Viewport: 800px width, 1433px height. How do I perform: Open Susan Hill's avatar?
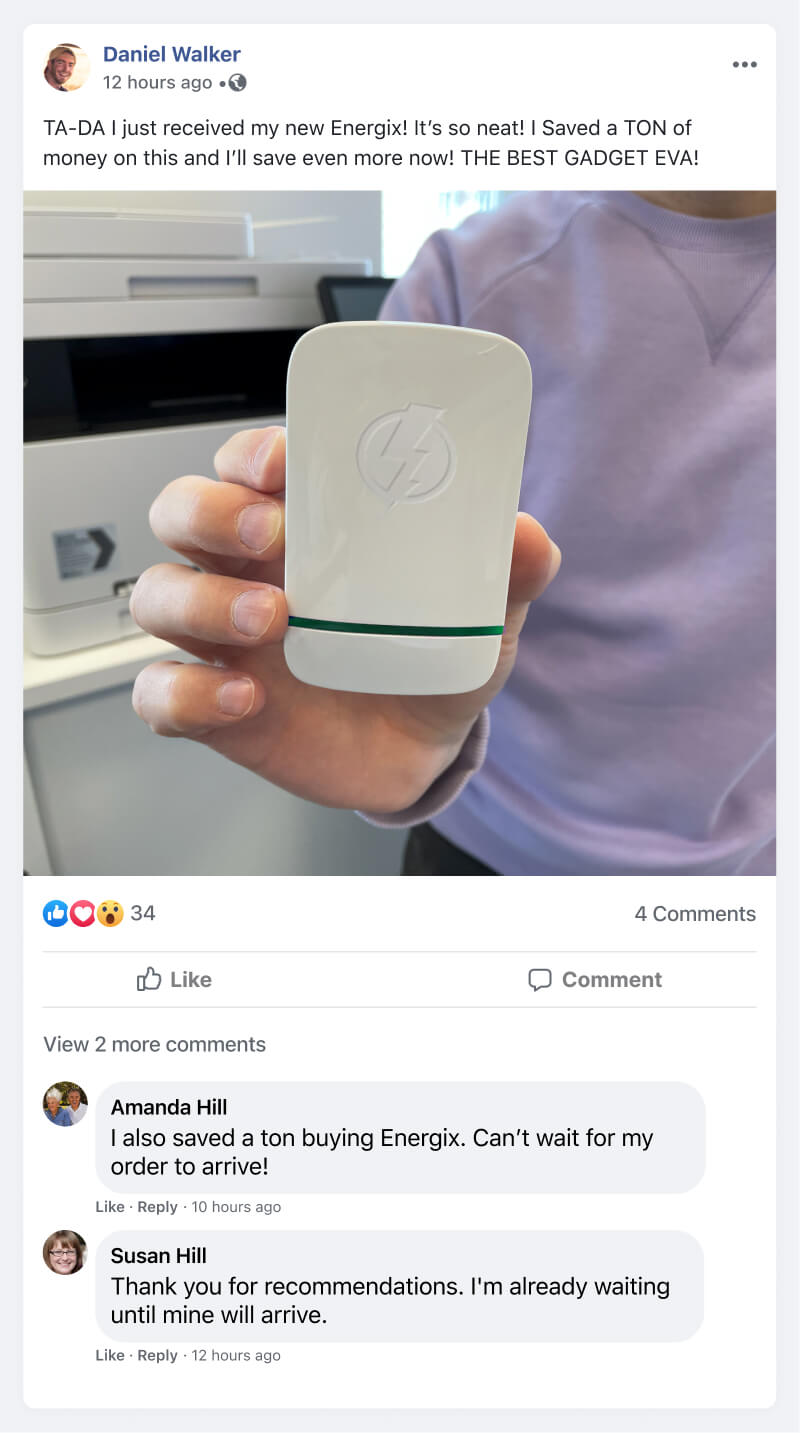click(x=65, y=1252)
